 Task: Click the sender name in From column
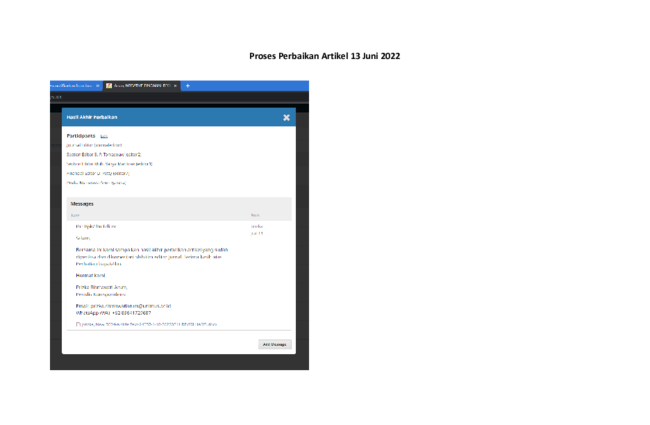click(x=257, y=226)
